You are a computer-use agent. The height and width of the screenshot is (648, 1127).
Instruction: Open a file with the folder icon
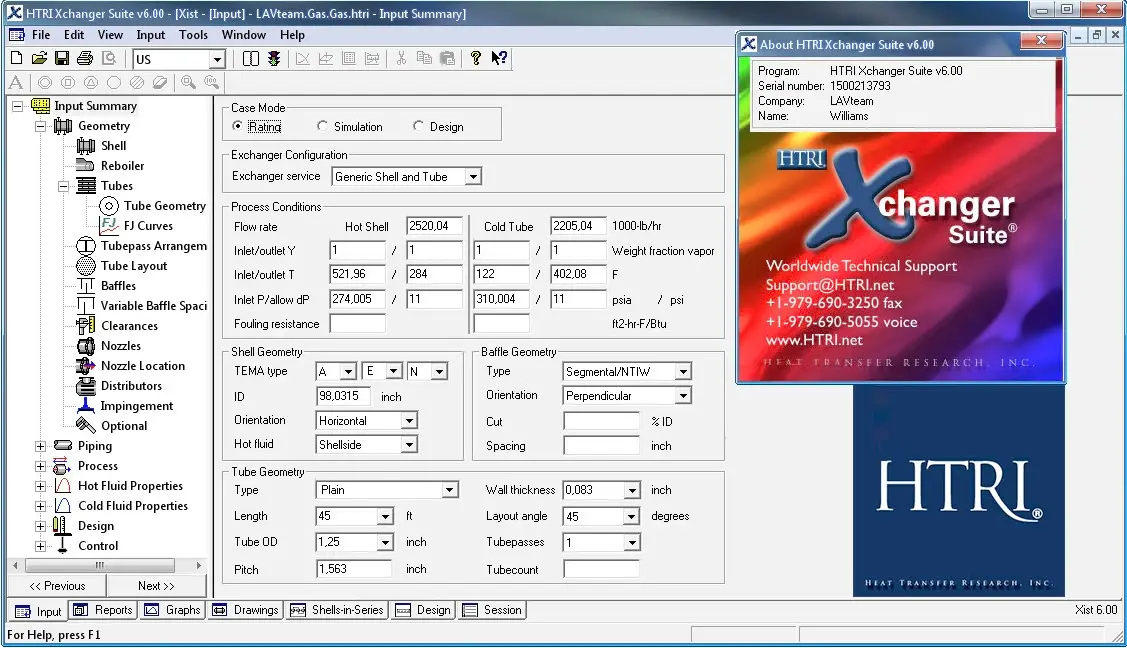[x=39, y=58]
